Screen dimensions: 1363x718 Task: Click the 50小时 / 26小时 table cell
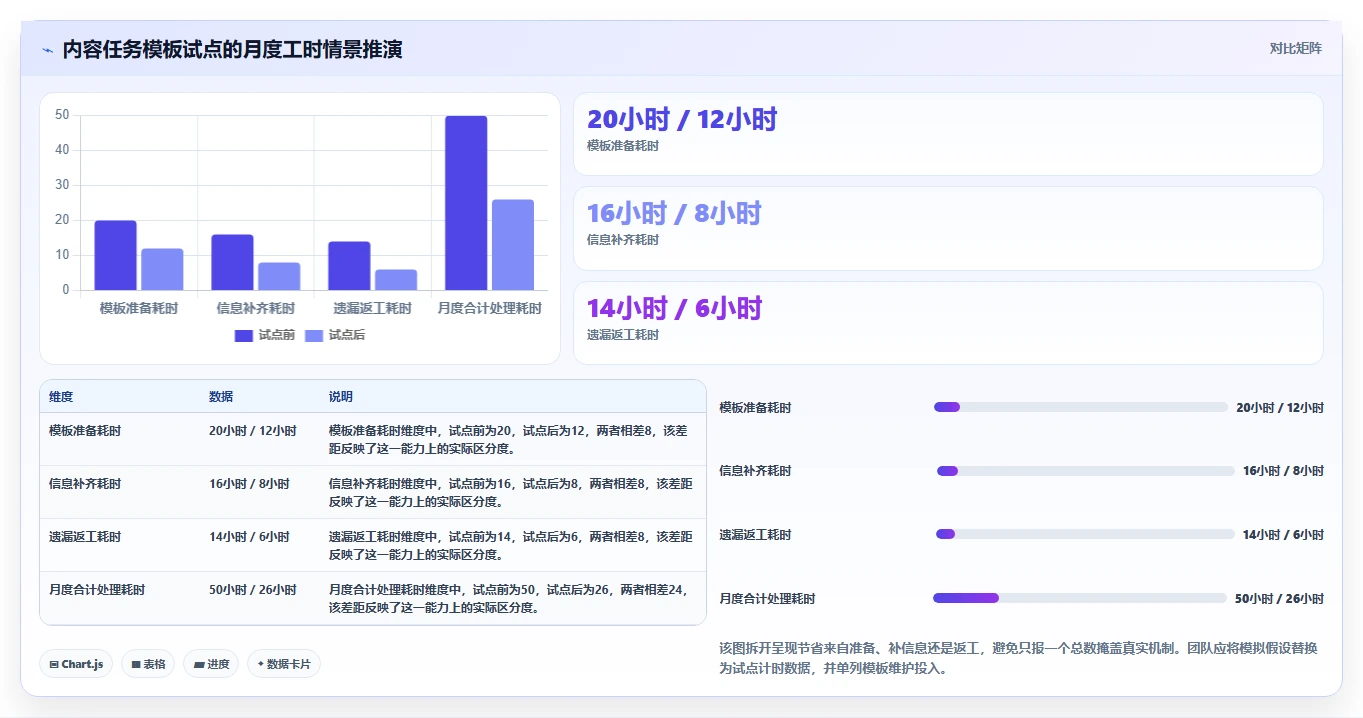click(253, 590)
